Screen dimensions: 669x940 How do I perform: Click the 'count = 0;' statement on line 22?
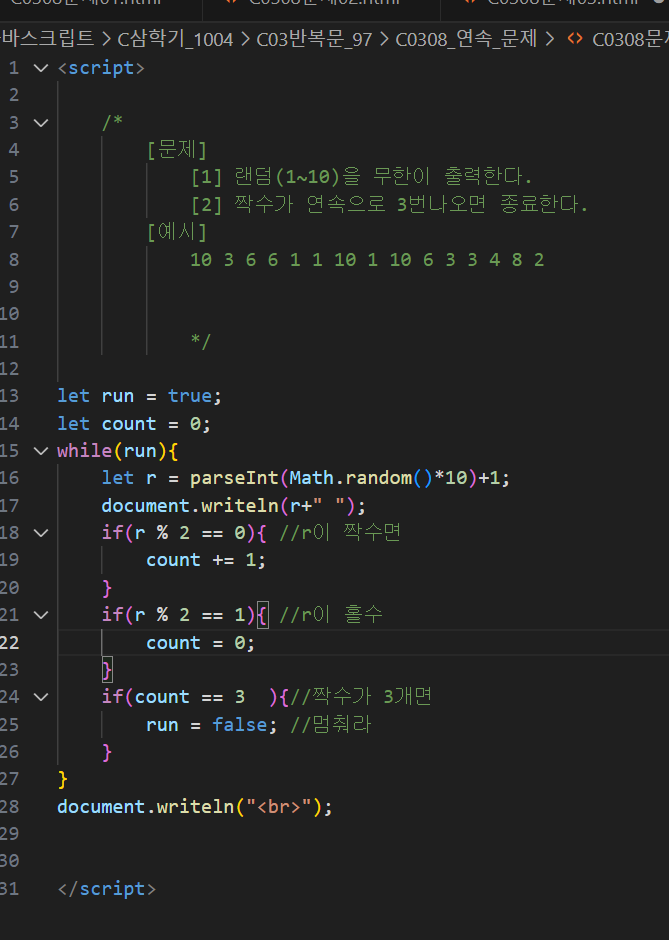(x=200, y=643)
